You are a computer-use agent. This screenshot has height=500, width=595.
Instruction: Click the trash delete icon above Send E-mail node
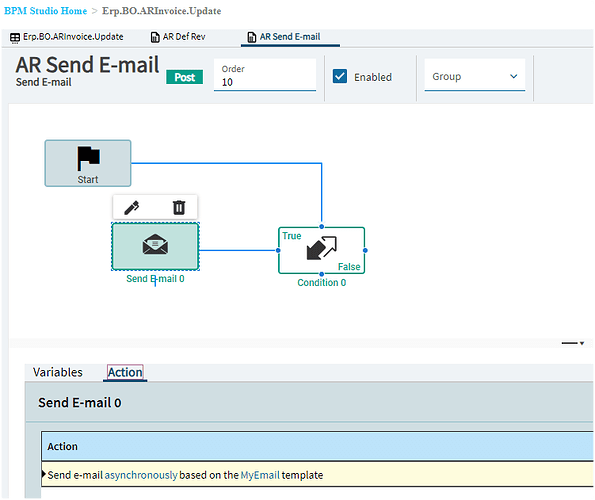(x=179, y=208)
